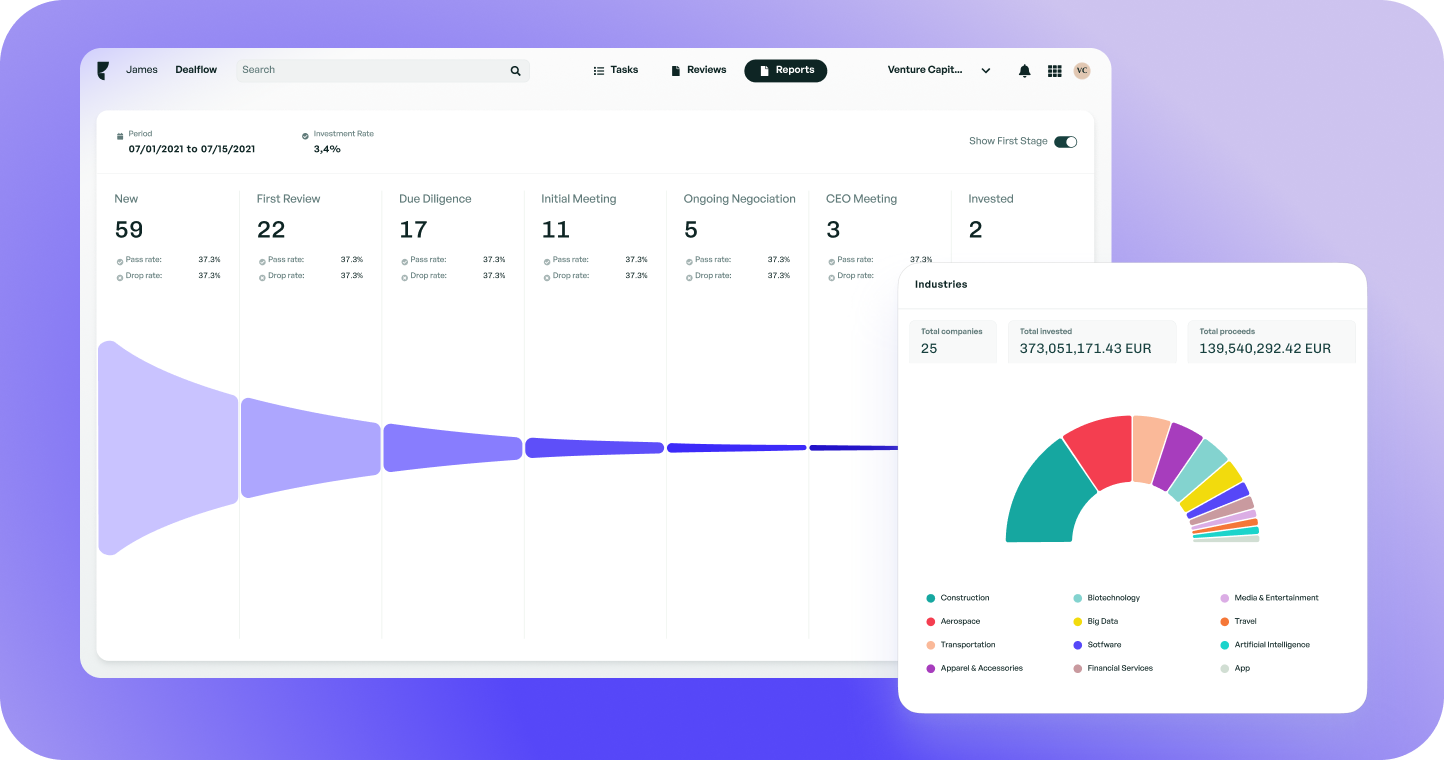The height and width of the screenshot is (760, 1444).
Task: Open the VC user avatar
Action: tap(1082, 71)
